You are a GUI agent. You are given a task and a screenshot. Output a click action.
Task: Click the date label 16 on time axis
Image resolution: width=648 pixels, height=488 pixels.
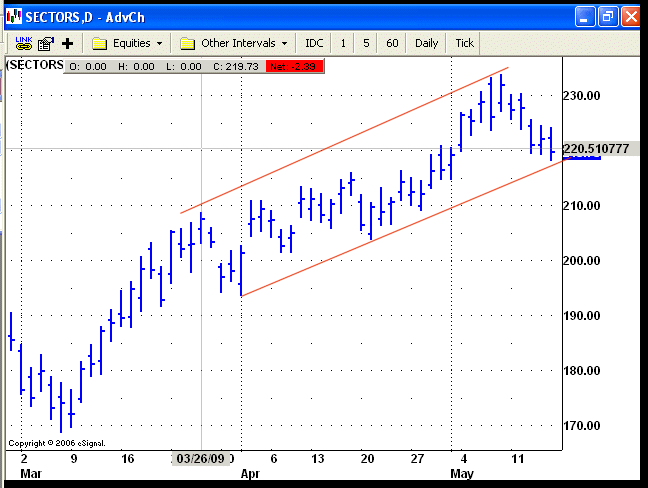[x=127, y=459]
